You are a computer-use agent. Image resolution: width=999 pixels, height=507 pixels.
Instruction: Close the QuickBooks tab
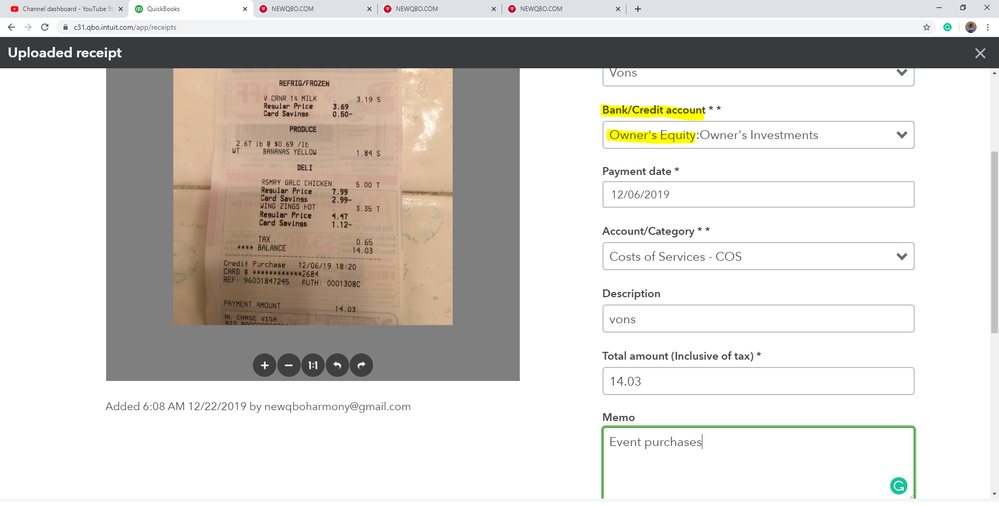coord(245,9)
